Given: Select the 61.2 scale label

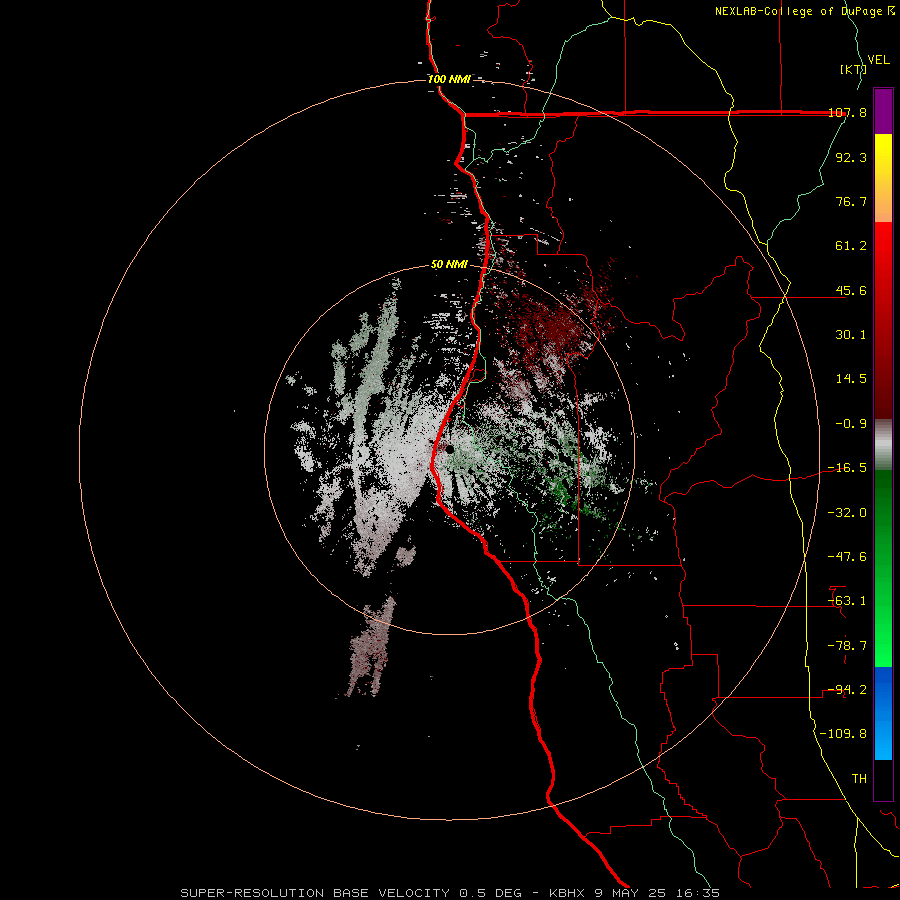Looking at the screenshot, I should [x=851, y=246].
